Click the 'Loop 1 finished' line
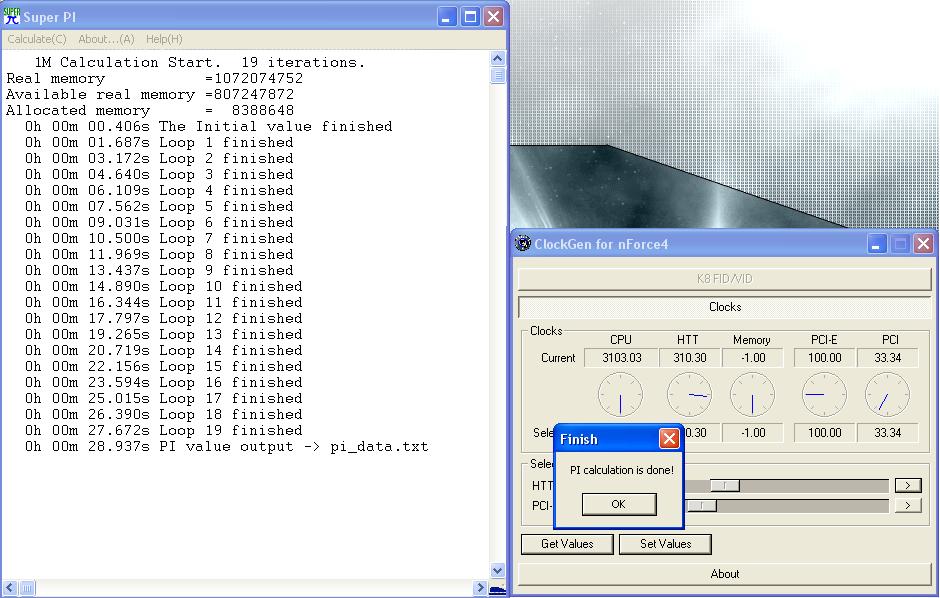This screenshot has height=598, width=940. [x=159, y=143]
